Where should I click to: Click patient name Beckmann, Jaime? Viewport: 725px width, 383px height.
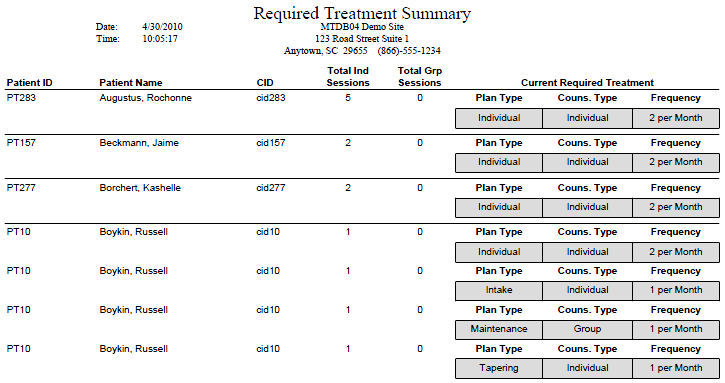click(139, 142)
